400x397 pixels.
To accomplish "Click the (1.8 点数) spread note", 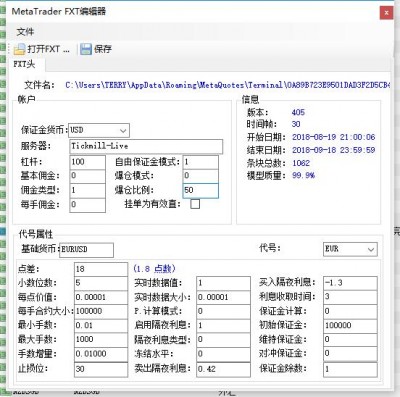I will click(x=154, y=269).
